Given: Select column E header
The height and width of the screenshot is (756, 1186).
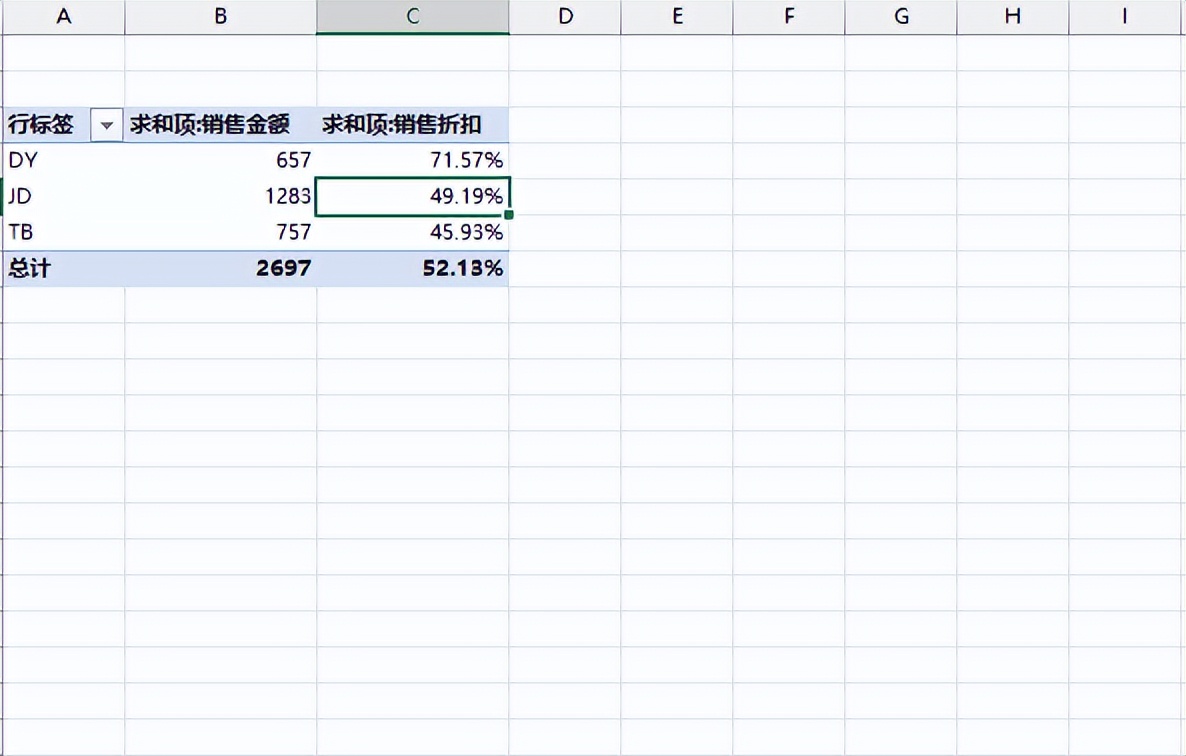Looking at the screenshot, I should 677,17.
